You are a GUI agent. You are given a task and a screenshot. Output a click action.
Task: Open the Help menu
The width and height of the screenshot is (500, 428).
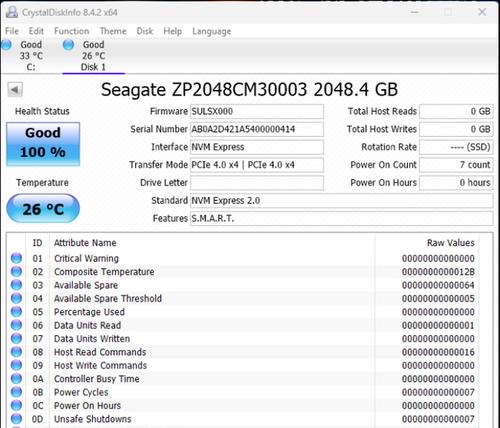tap(173, 31)
